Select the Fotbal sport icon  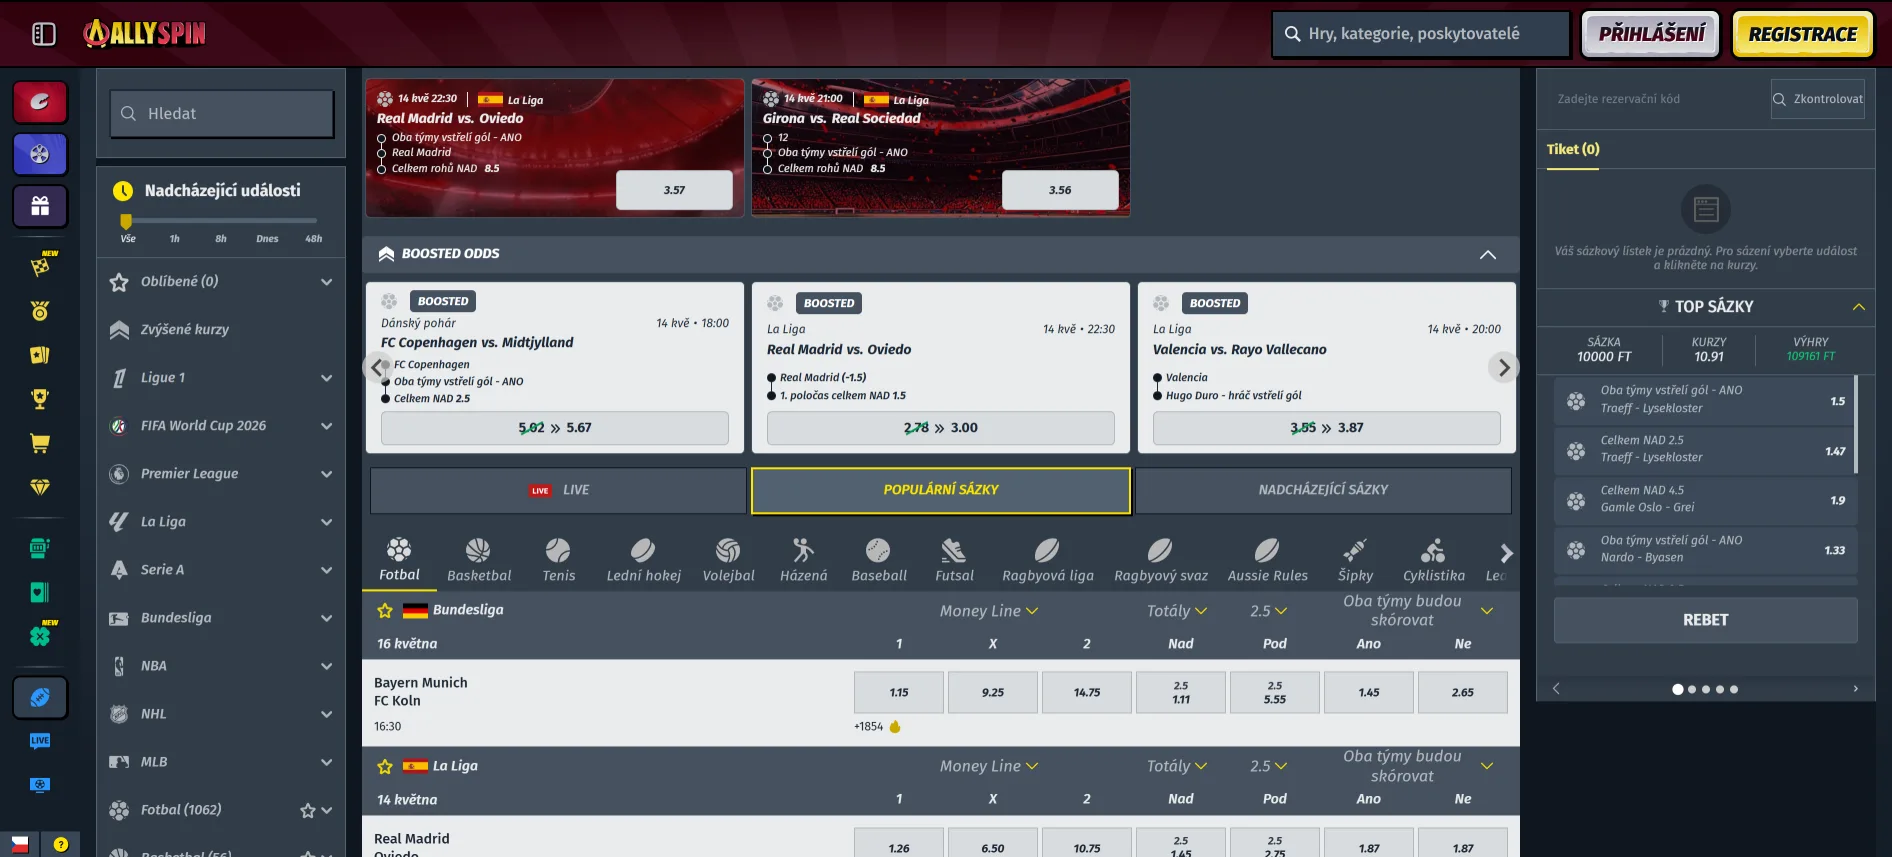click(x=399, y=560)
